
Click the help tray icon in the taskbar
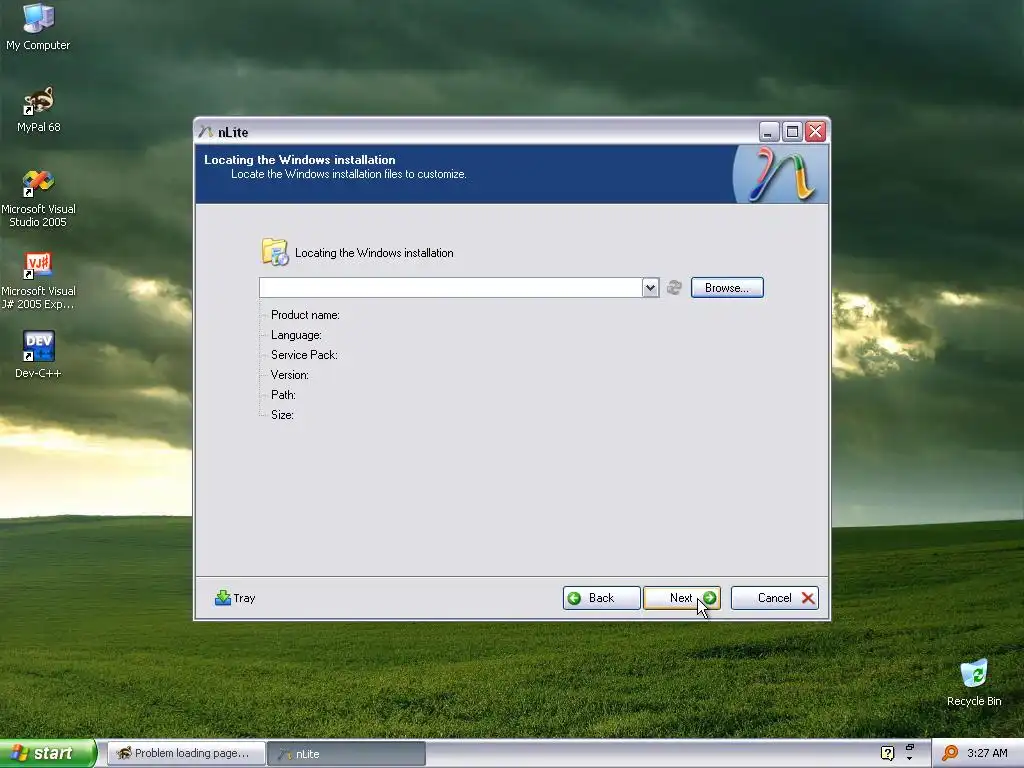[887, 753]
